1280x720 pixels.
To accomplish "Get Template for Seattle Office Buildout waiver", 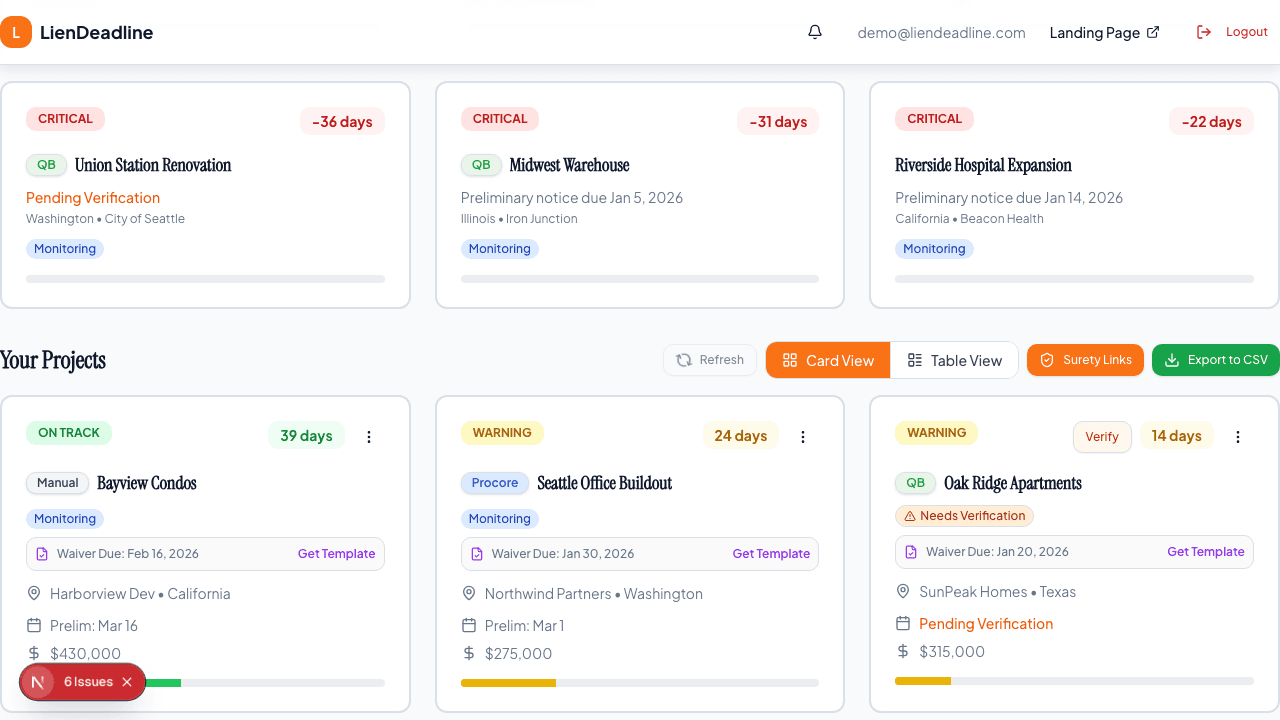I will point(771,554).
